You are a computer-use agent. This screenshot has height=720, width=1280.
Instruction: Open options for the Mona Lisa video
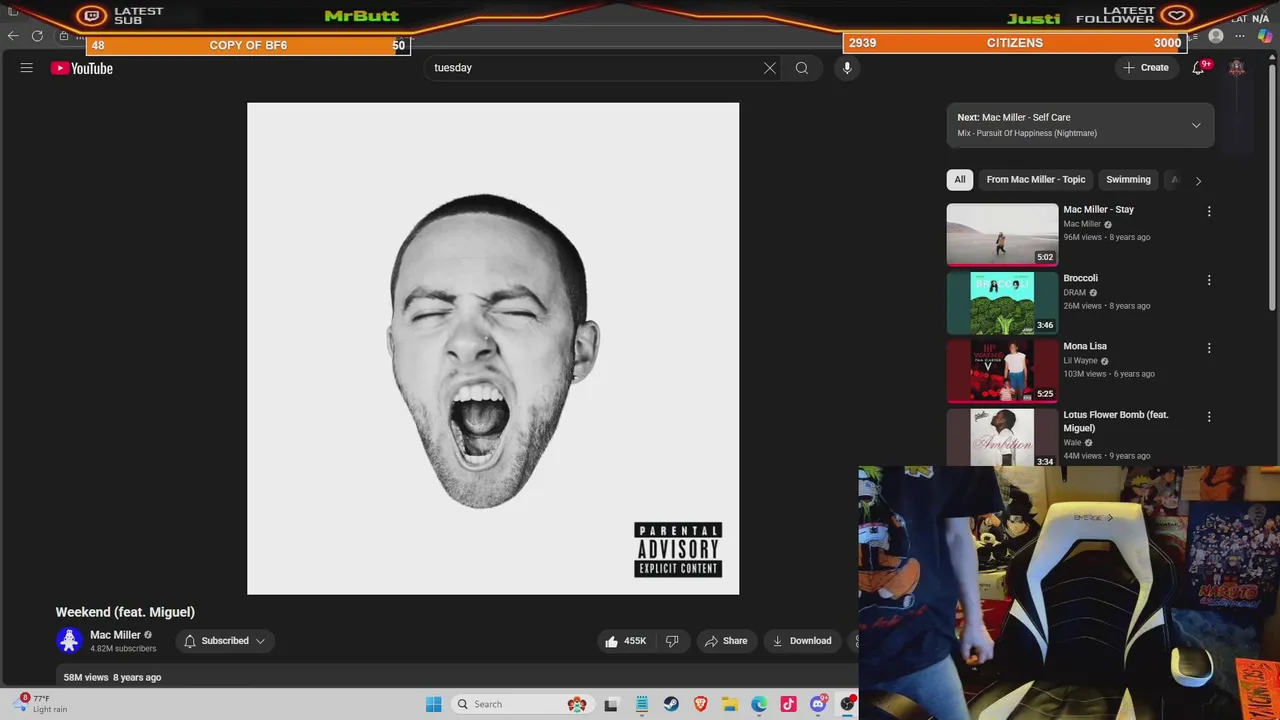click(1209, 348)
